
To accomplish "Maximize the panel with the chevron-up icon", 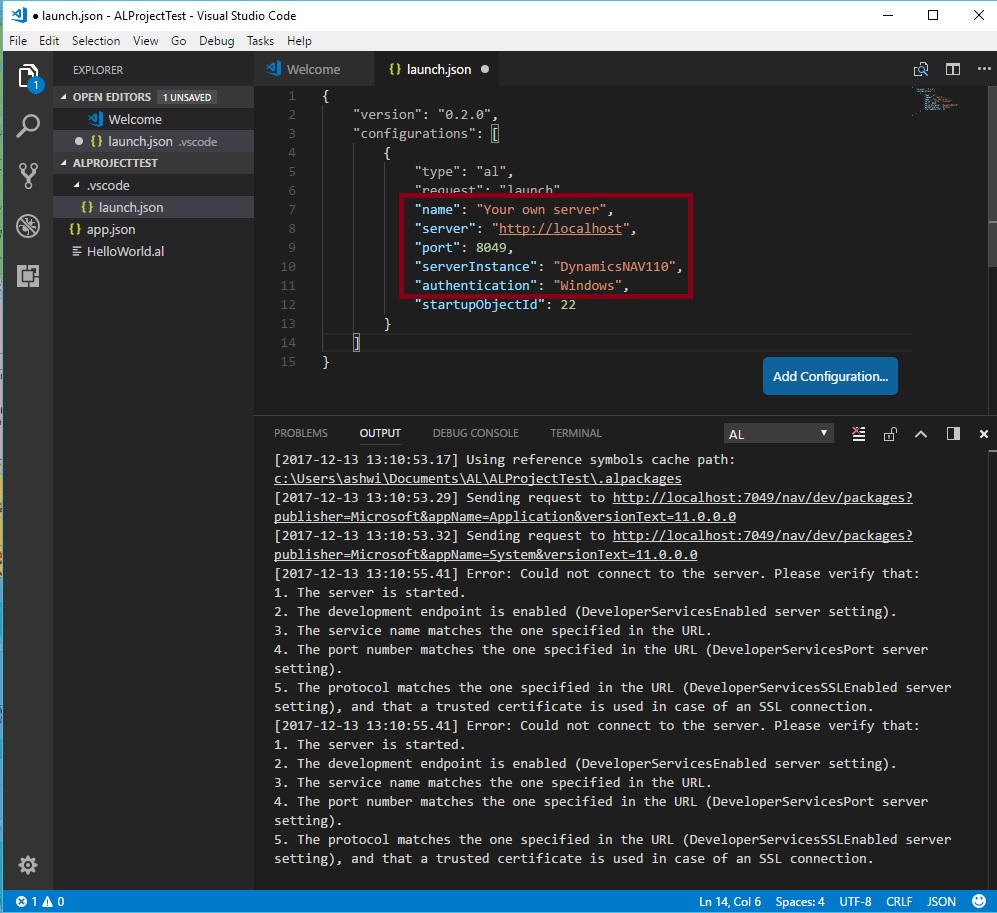I will 921,434.
